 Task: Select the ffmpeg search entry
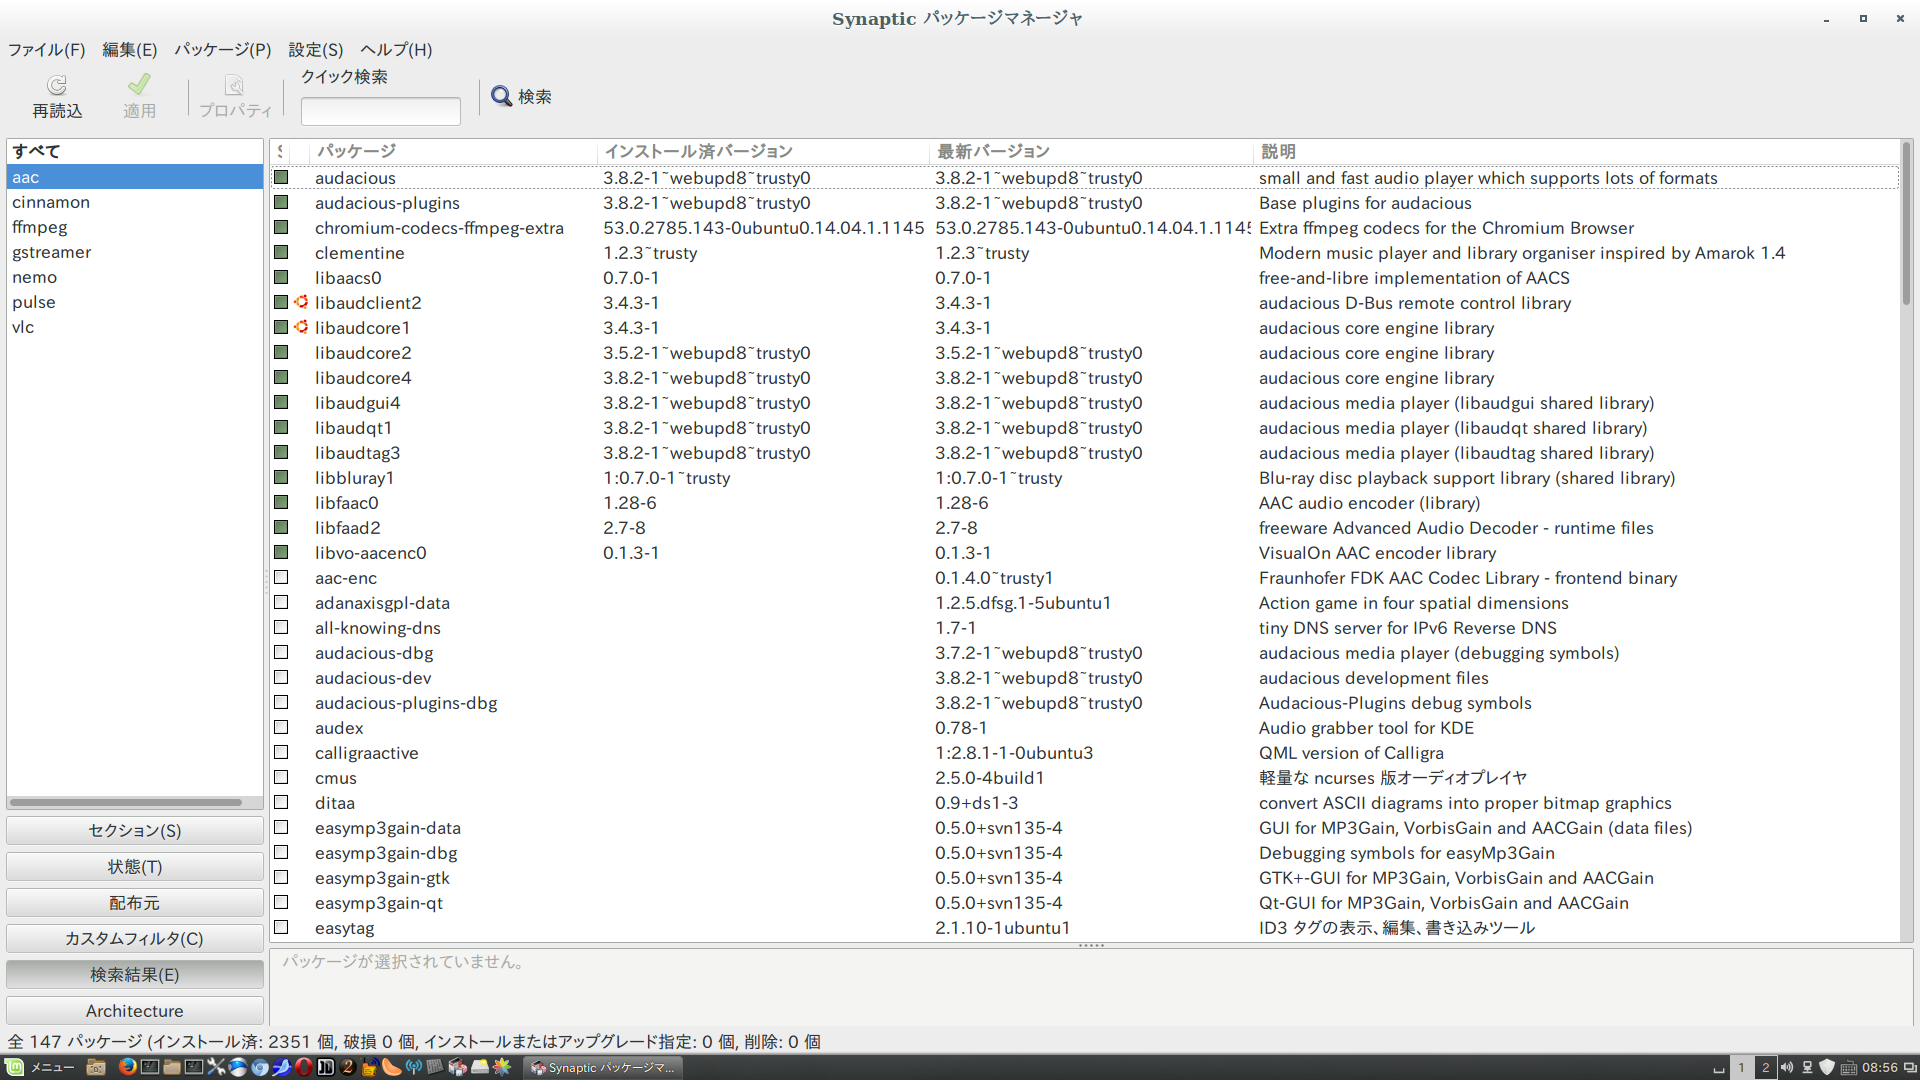[x=135, y=227]
